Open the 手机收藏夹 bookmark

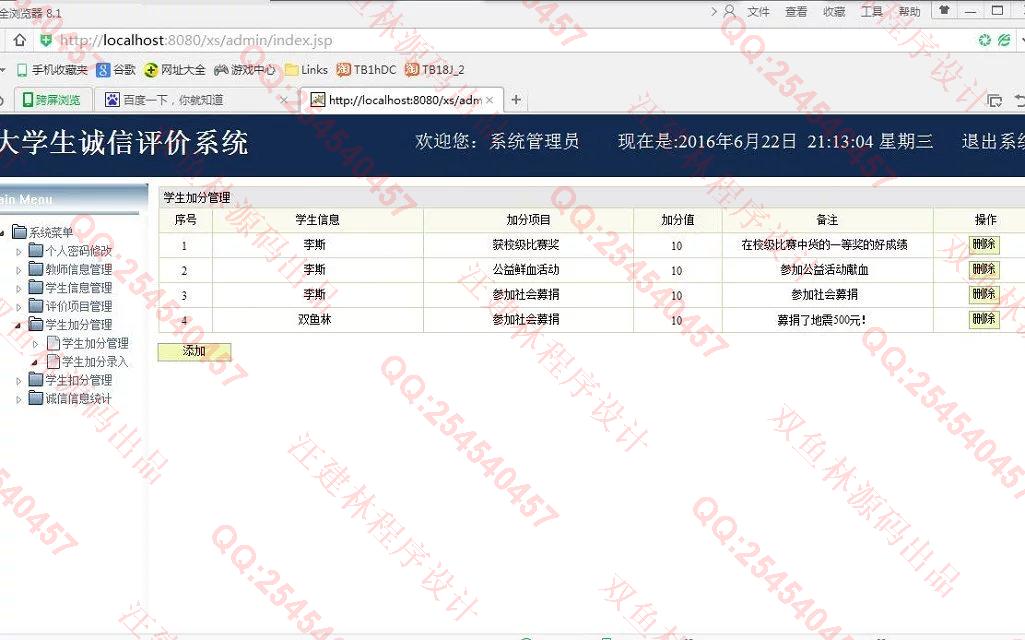click(x=52, y=70)
